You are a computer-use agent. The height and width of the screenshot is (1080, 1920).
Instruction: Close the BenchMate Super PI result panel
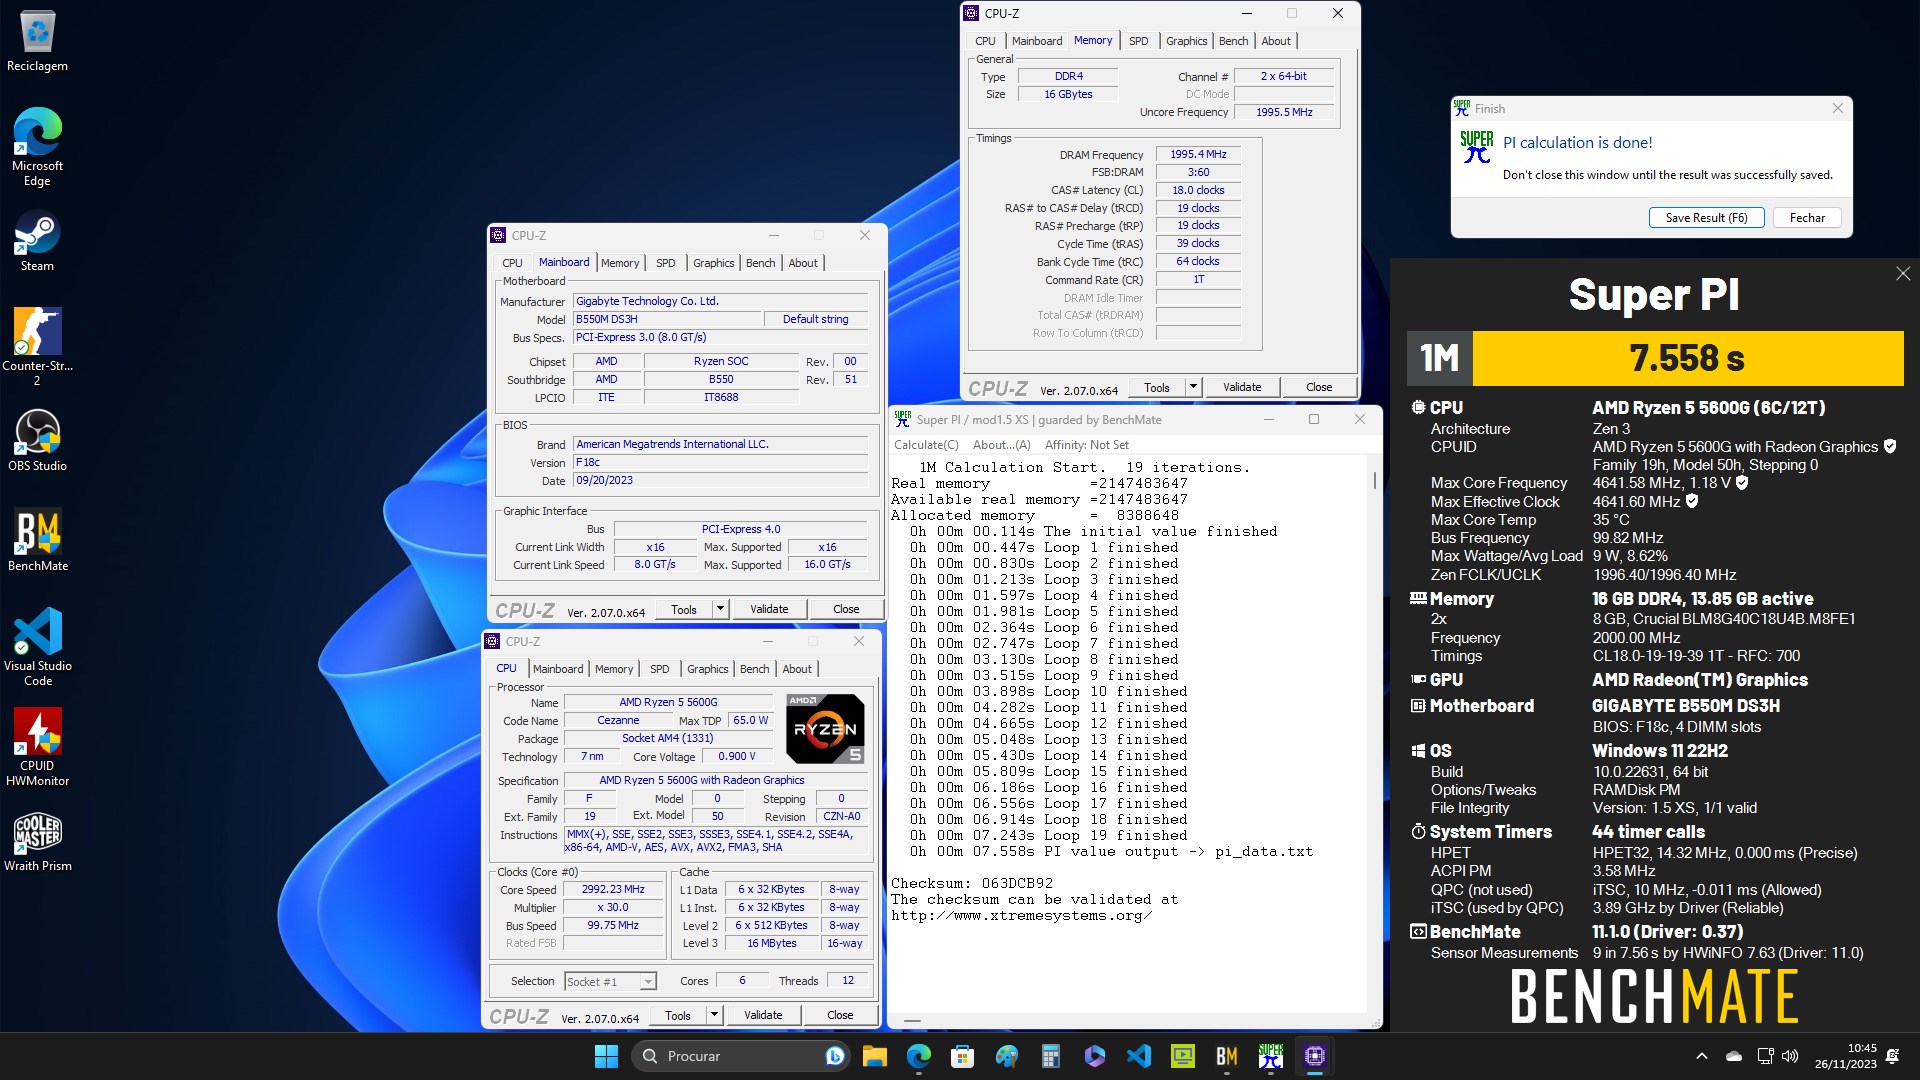click(x=1903, y=274)
